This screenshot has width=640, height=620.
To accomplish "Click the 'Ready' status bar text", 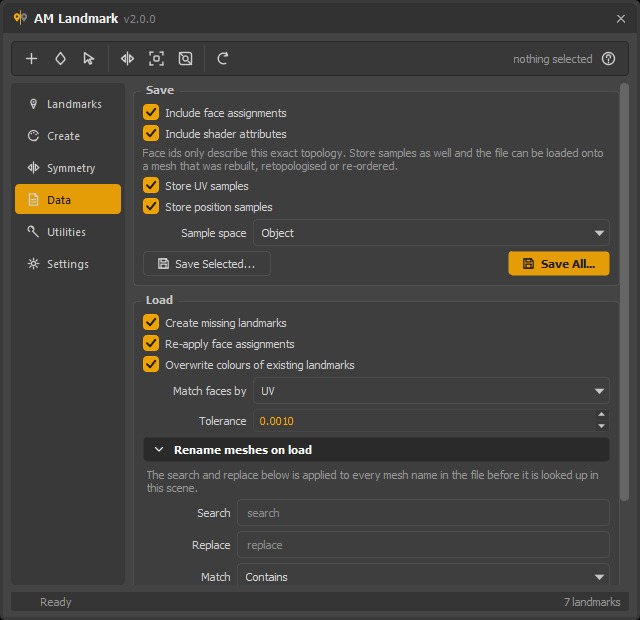I will (56, 602).
